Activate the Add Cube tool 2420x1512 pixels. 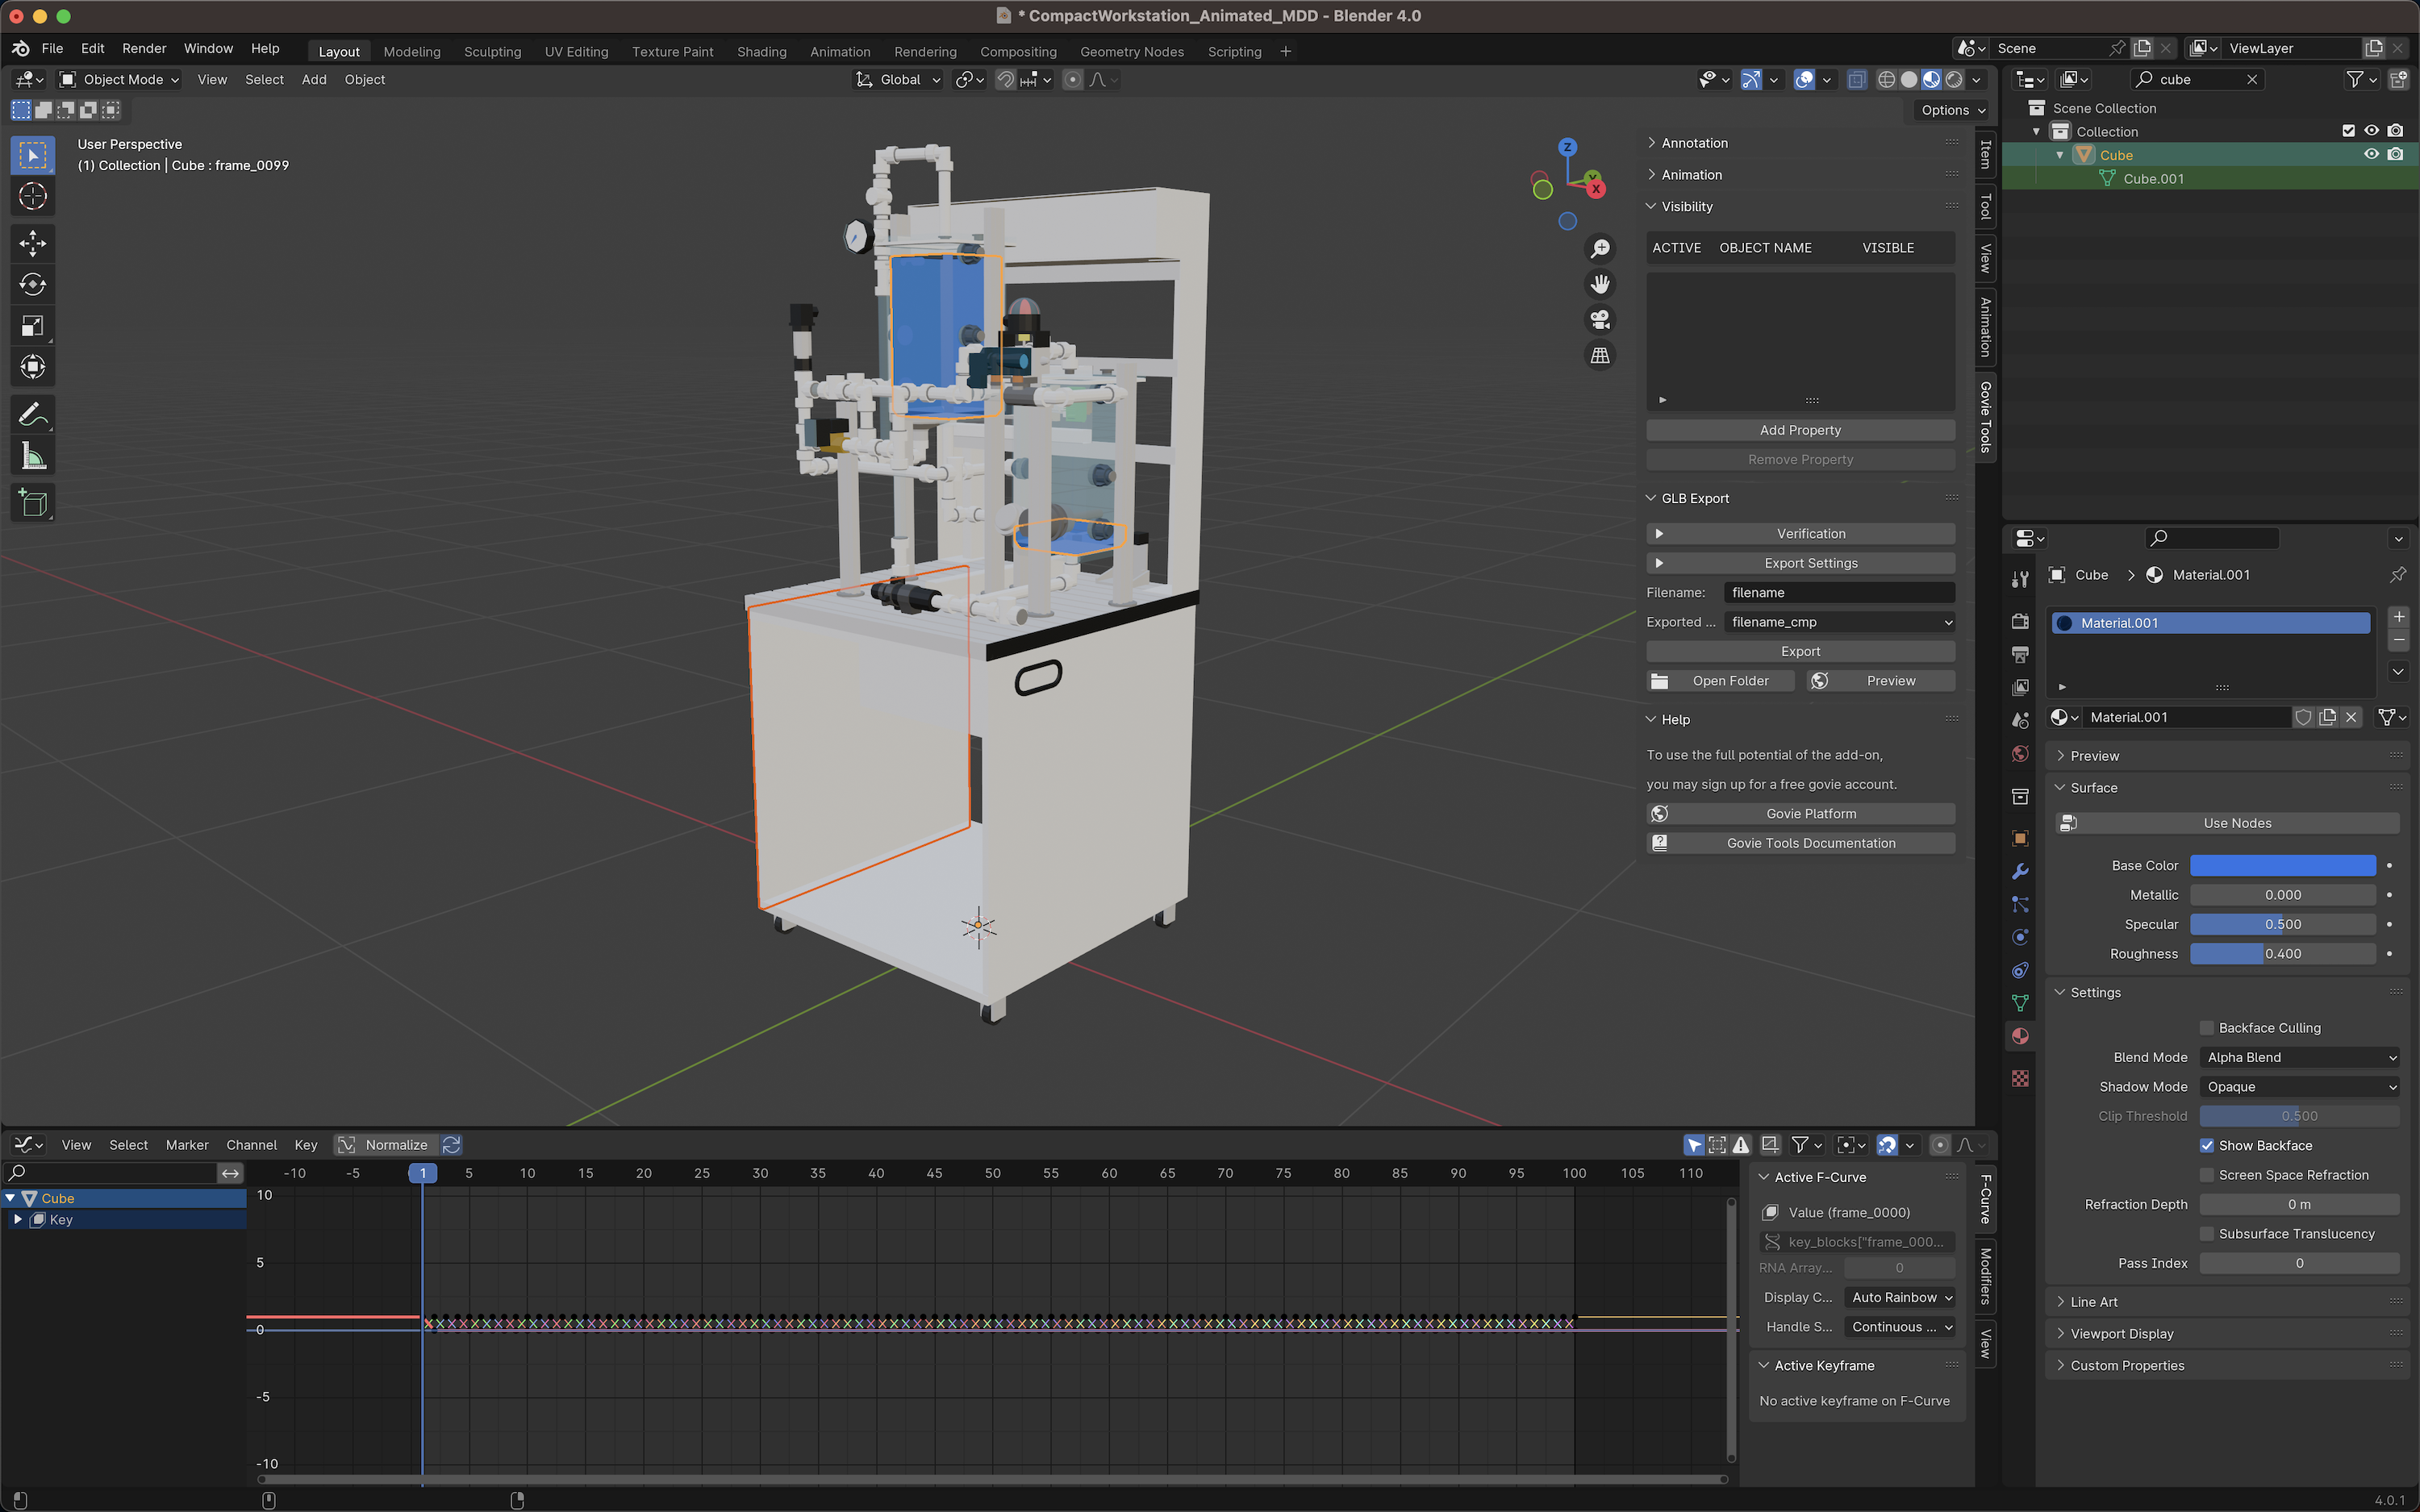click(32, 503)
